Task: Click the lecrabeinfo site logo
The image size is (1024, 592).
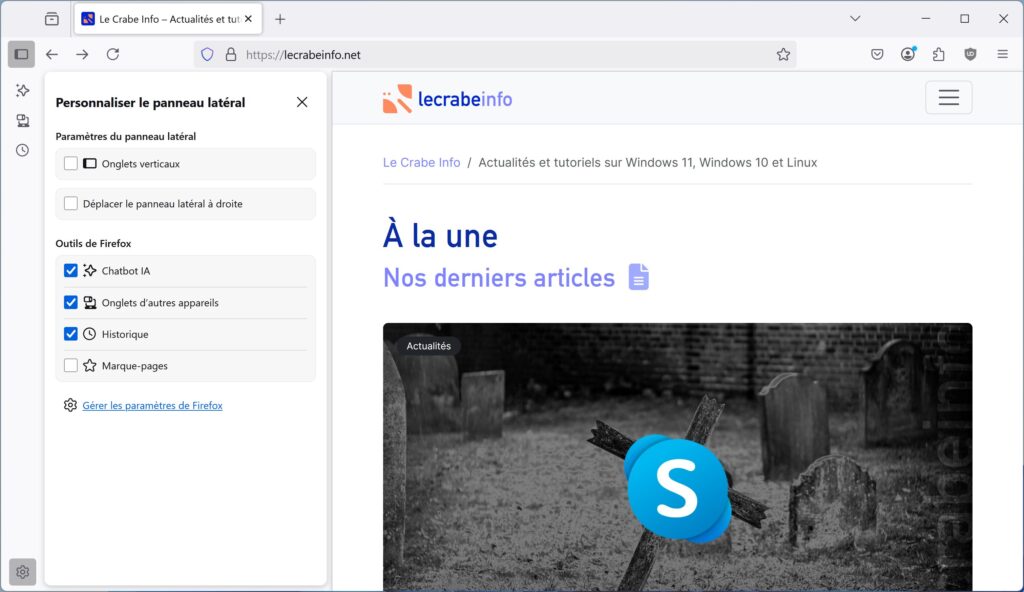Action: click(x=447, y=99)
